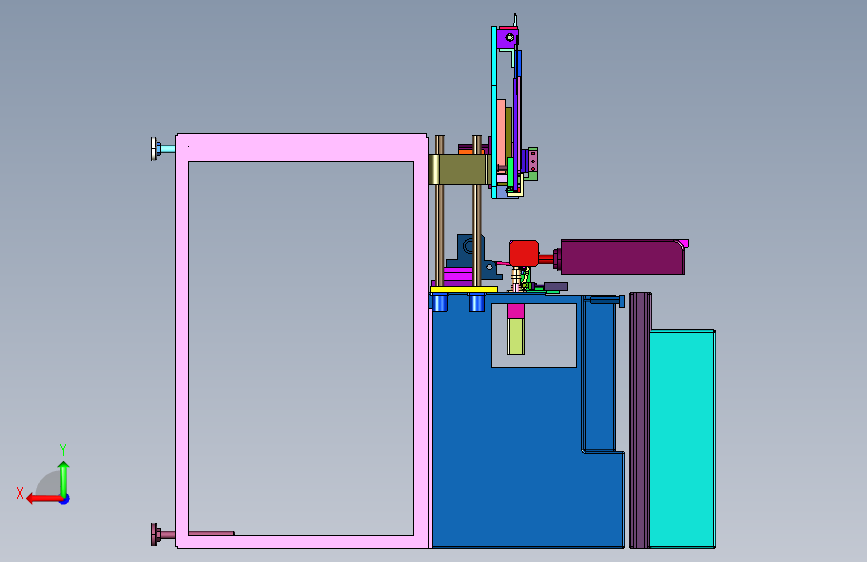The width and height of the screenshot is (867, 562).
Task: Select the violet block atop the vertical assembly
Action: 506,39
